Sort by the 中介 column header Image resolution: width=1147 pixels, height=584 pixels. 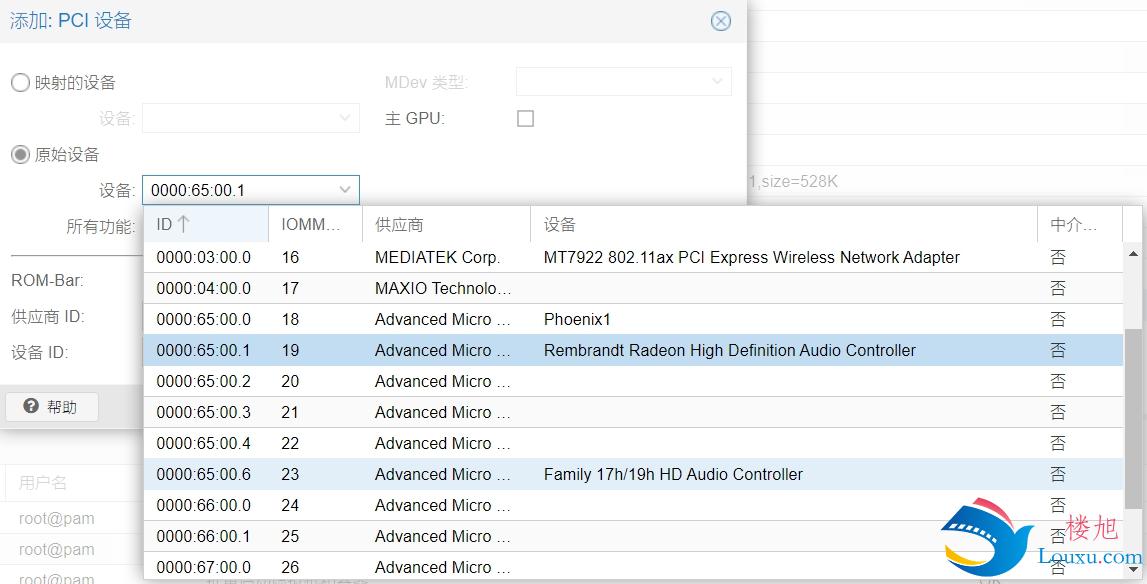tap(1080, 225)
